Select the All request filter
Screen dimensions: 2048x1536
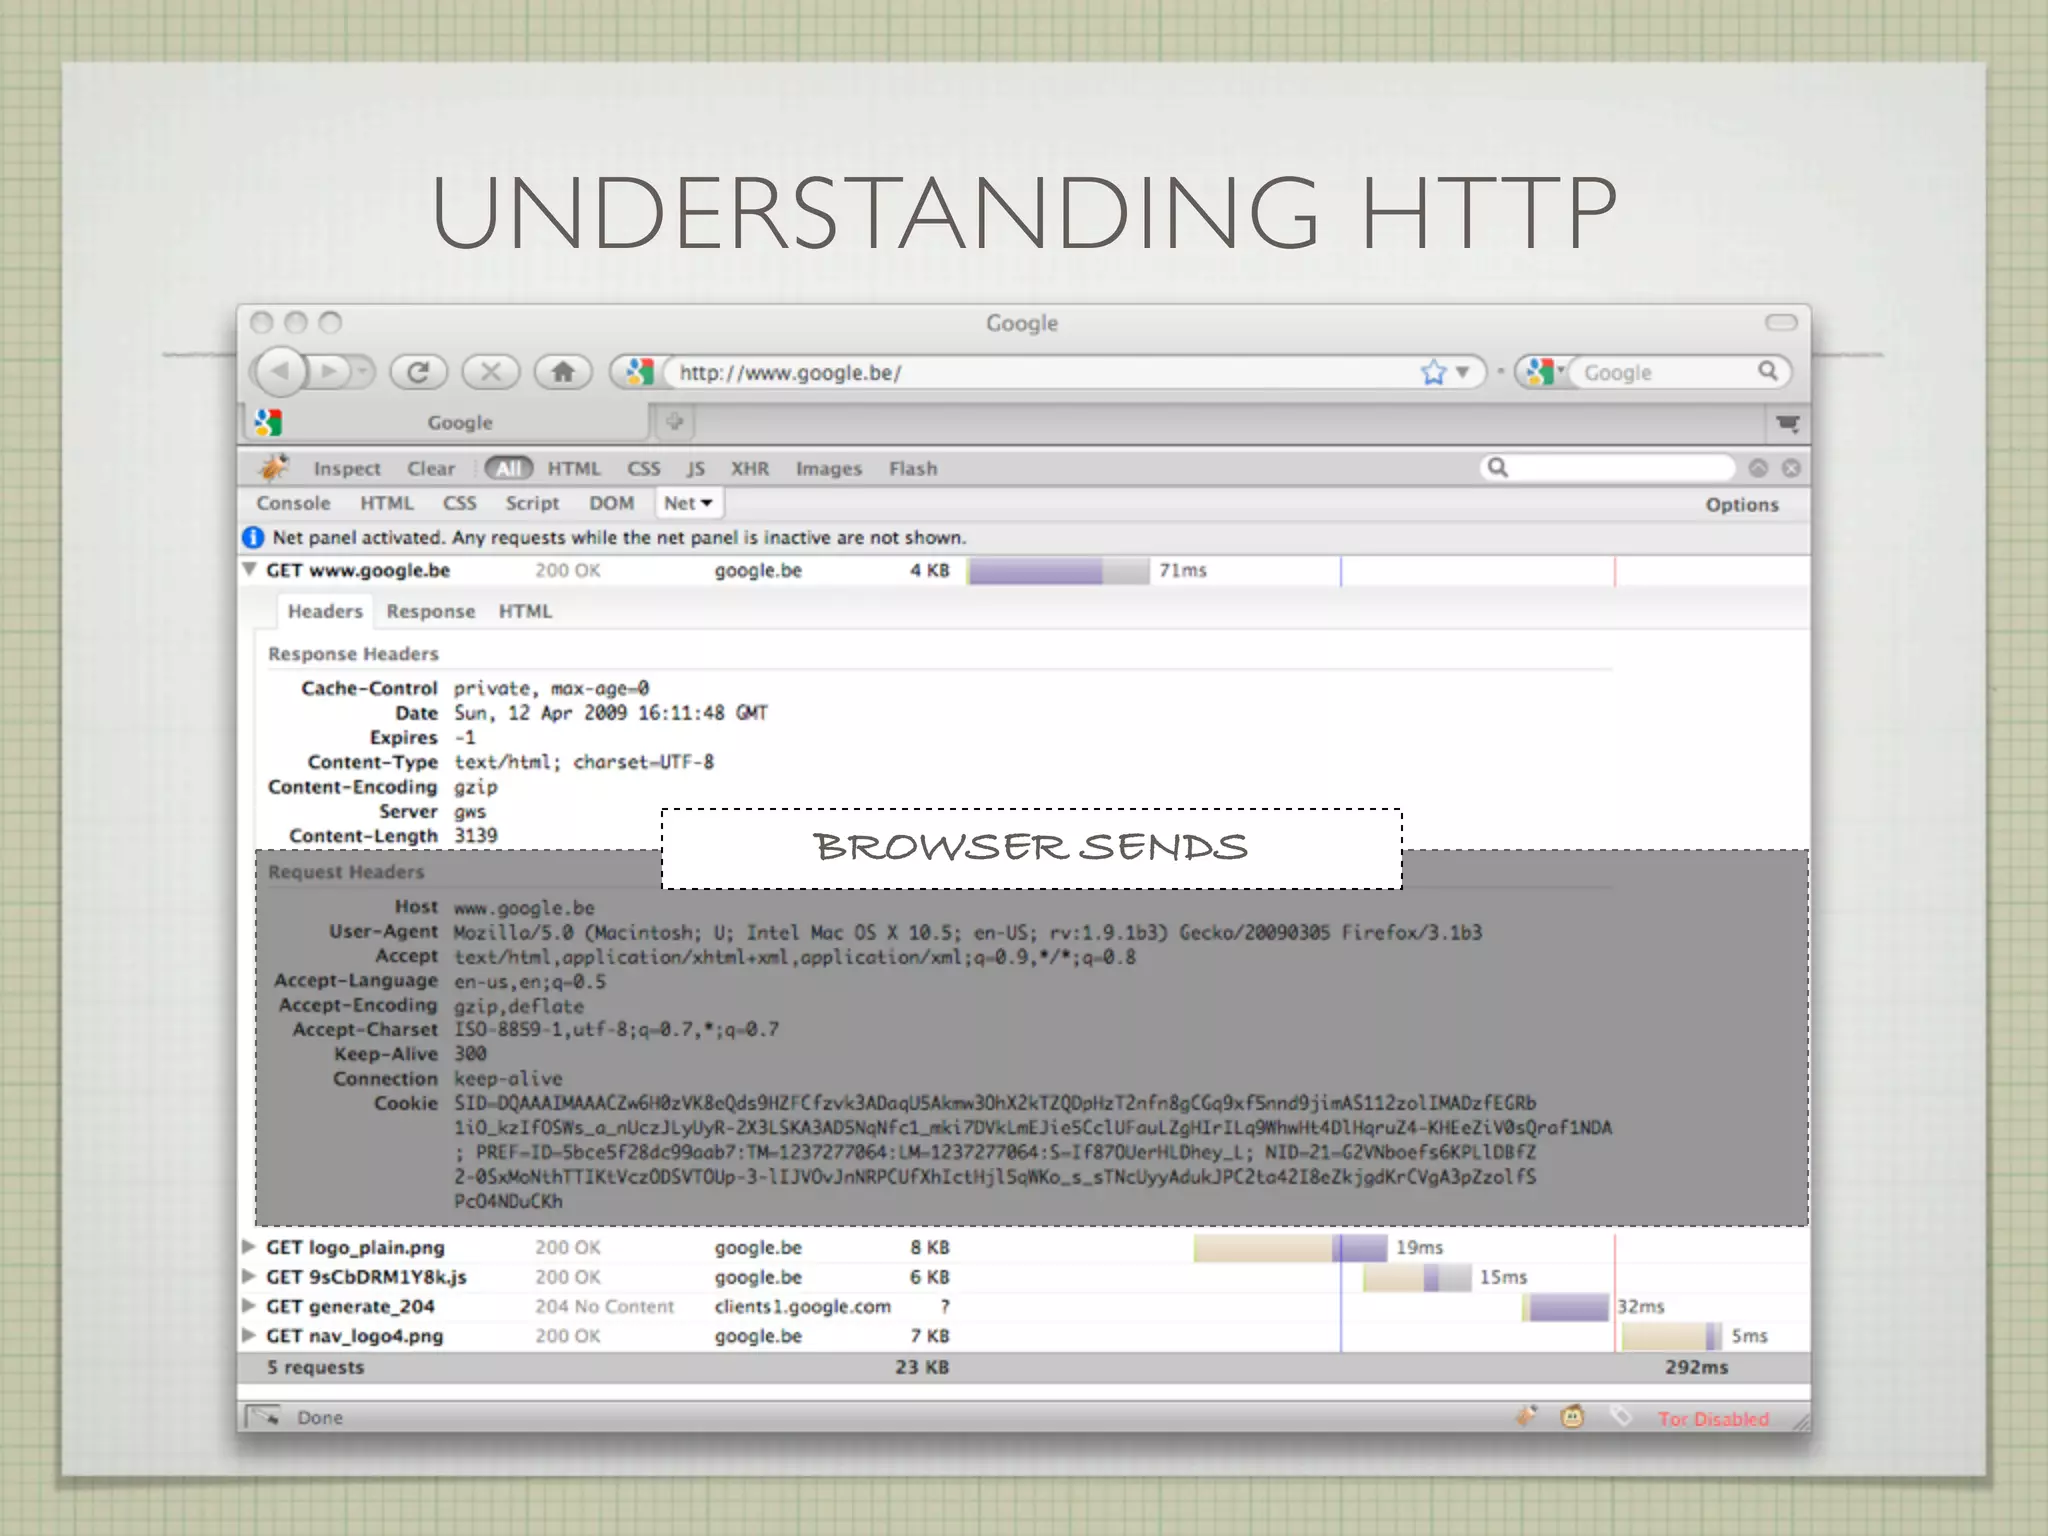[509, 468]
